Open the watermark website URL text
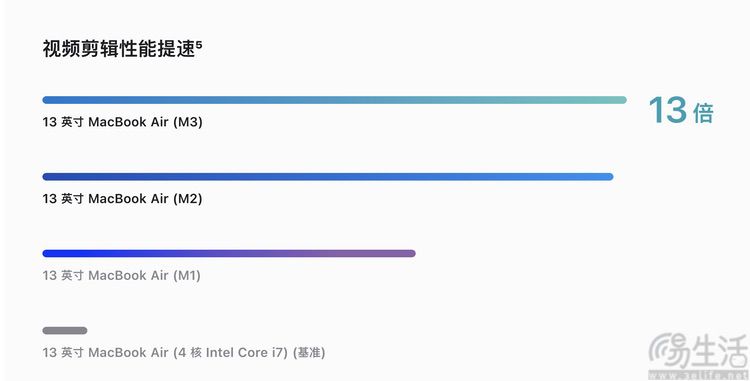Viewport: 750px width, 381px height. 698,376
